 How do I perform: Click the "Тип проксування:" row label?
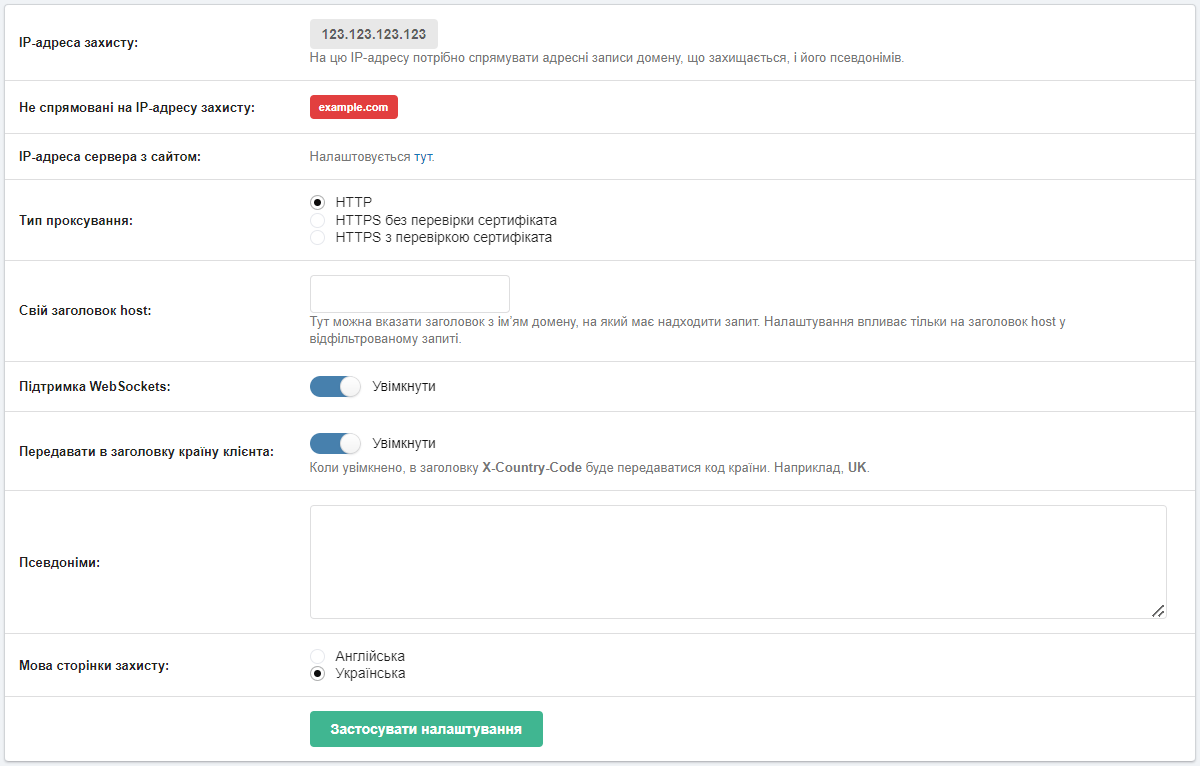pos(76,220)
